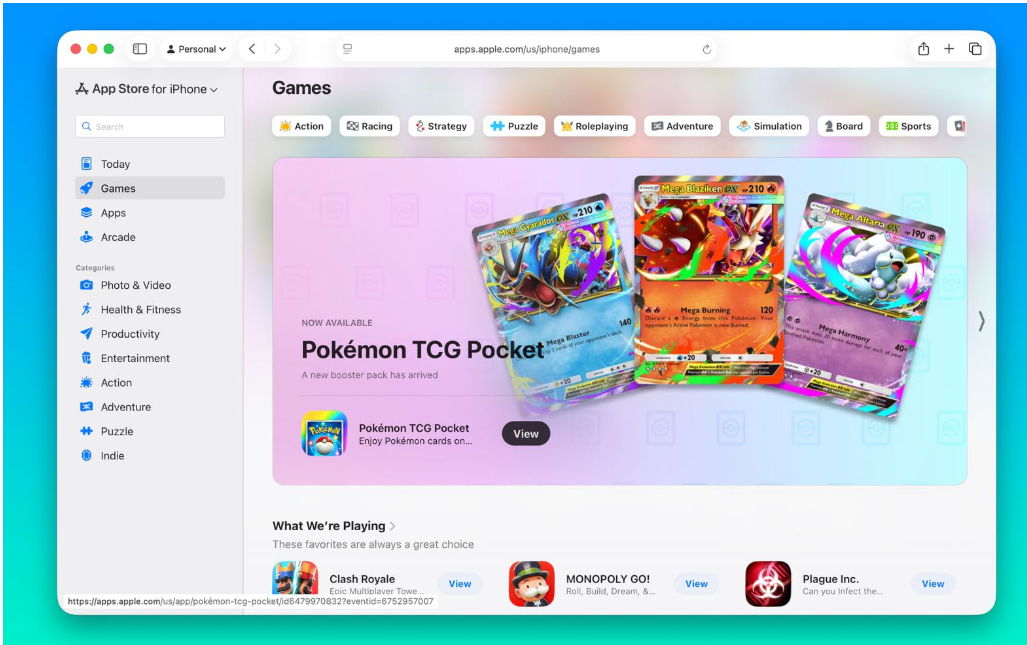Click the Plague Inc. app icon
1027x645 pixels.
point(768,584)
